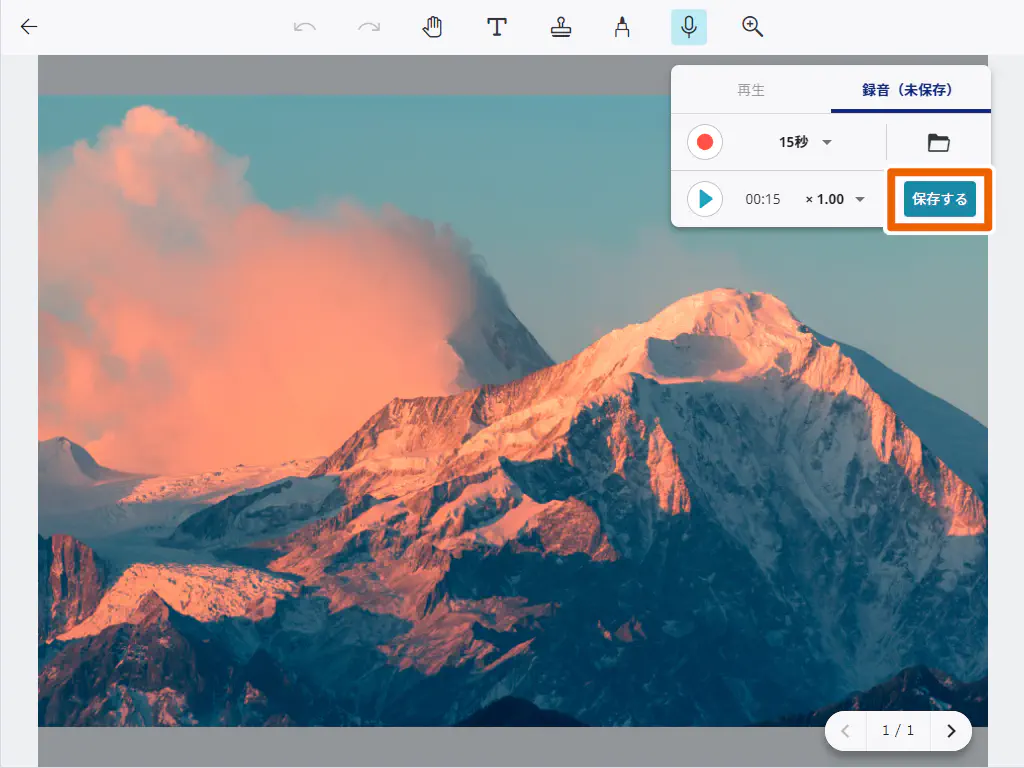Select the pen marker tool
The image size is (1024, 768).
[x=622, y=27]
